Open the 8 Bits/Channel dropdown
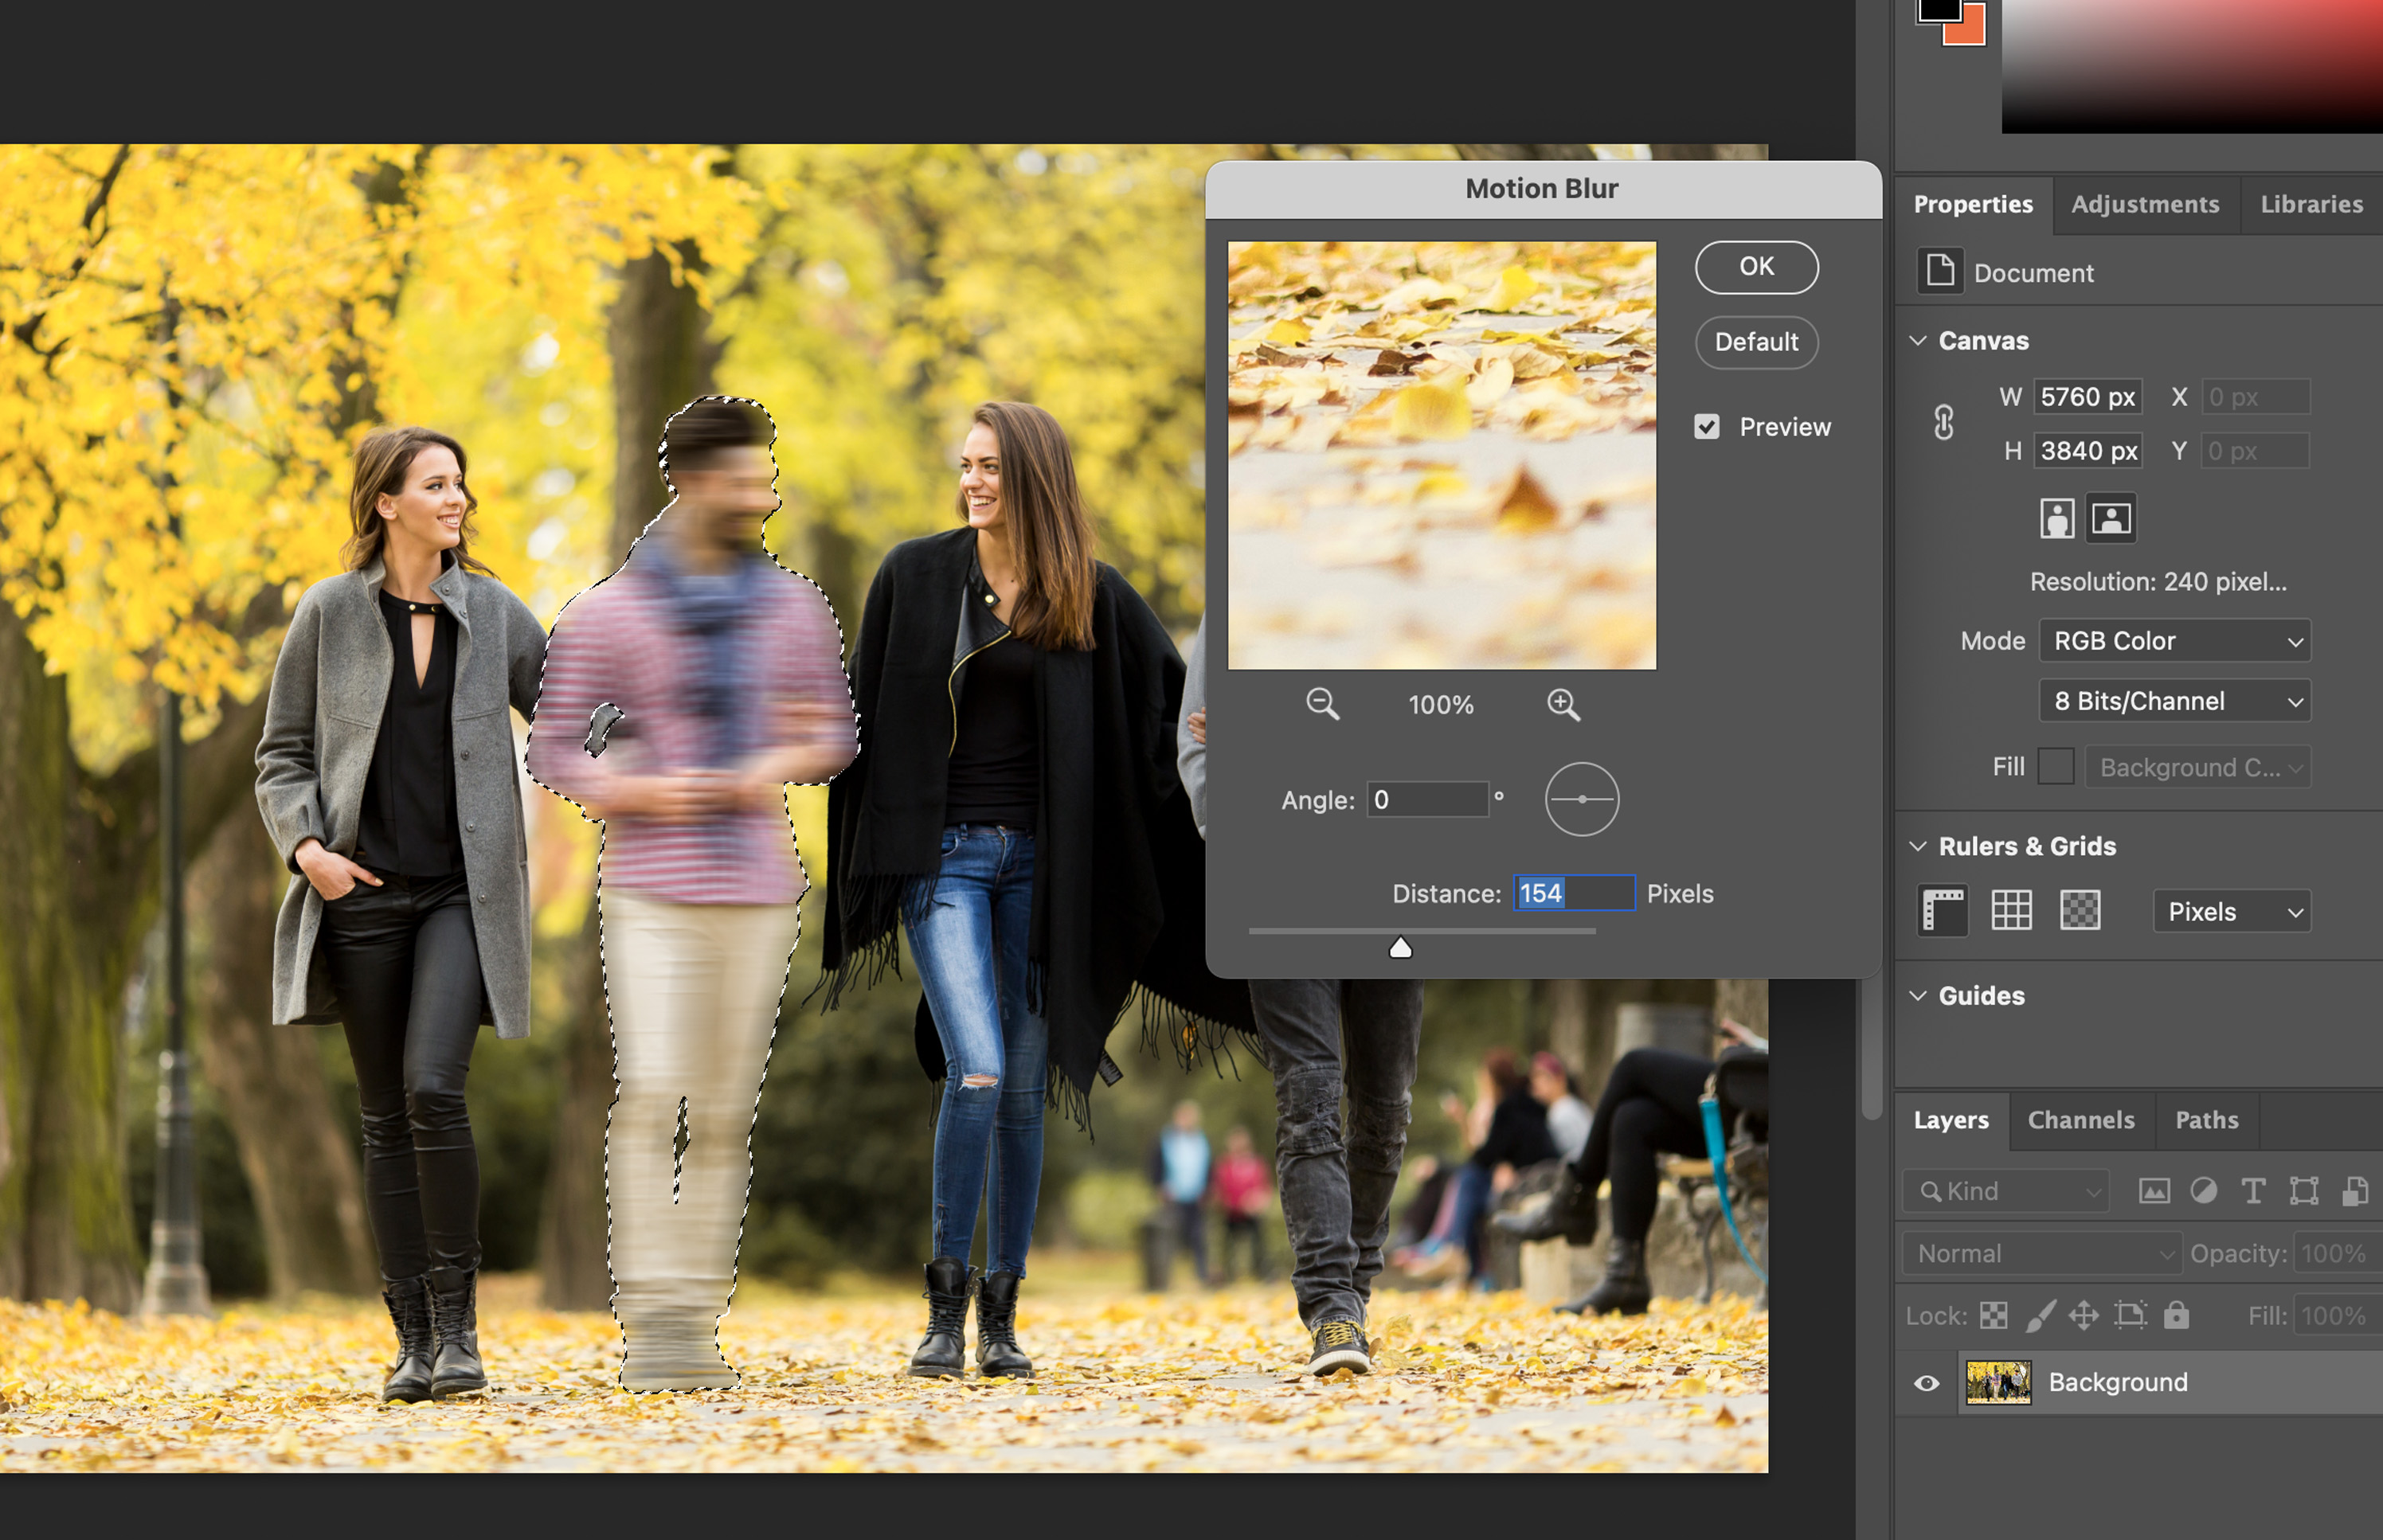This screenshot has height=1540, width=2383. pos(2175,701)
